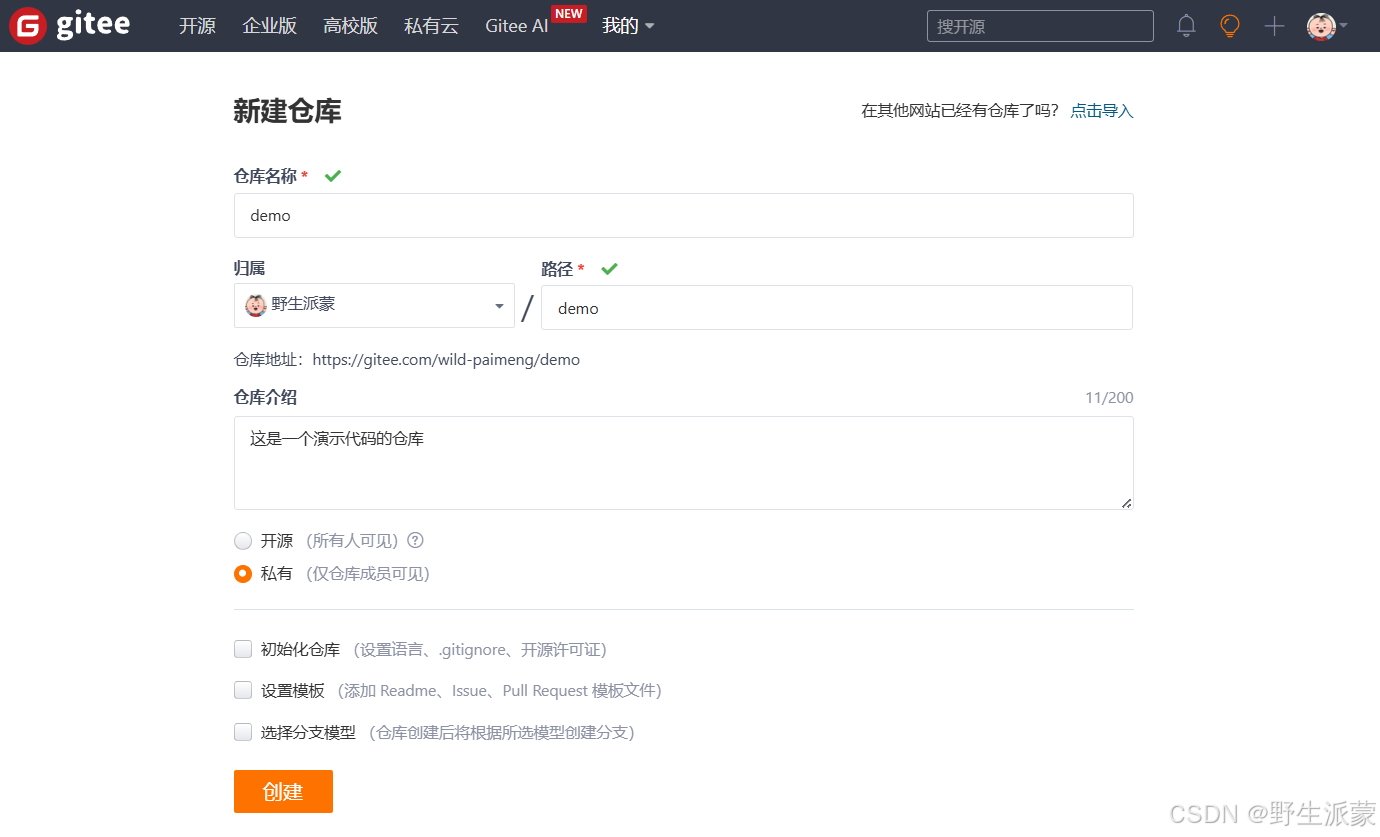The width and height of the screenshot is (1380, 837).
Task: Click the 野生派蒙 avatar in the 归属 selector
Action: click(x=256, y=305)
